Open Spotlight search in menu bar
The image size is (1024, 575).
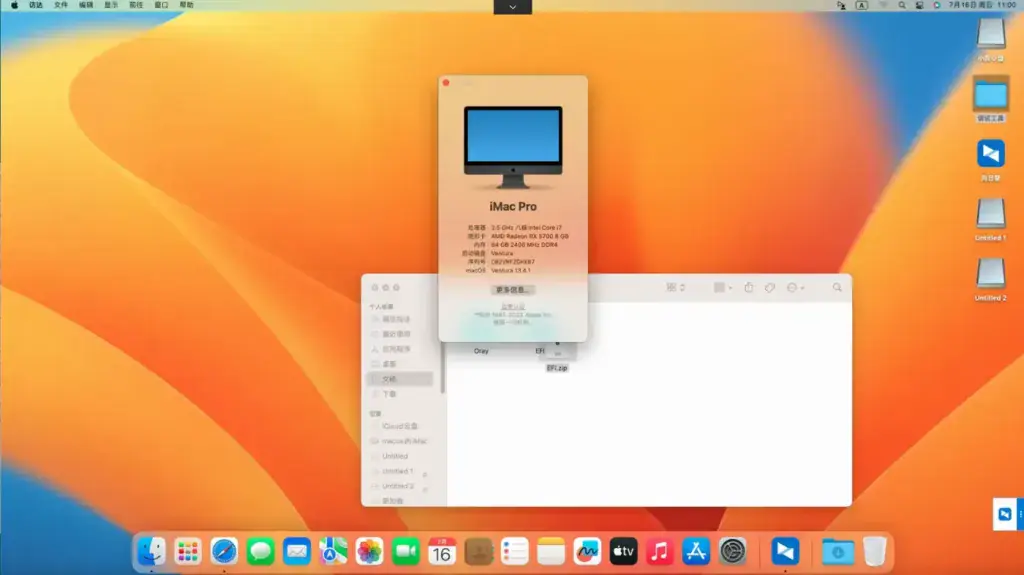click(x=902, y=5)
